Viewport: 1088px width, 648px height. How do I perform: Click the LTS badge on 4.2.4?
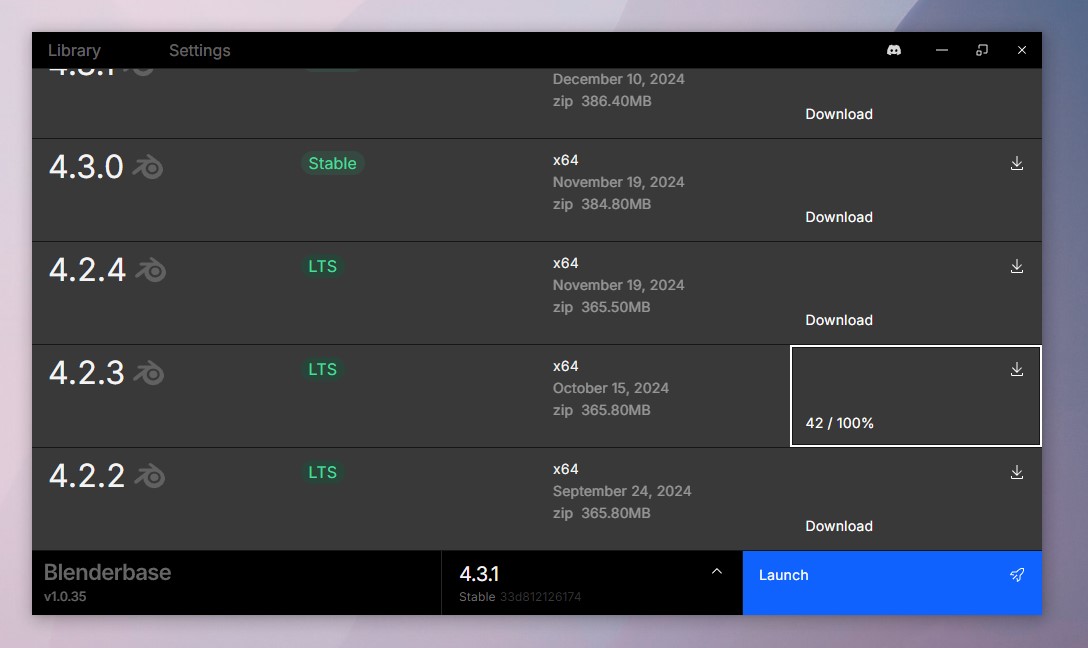323,266
